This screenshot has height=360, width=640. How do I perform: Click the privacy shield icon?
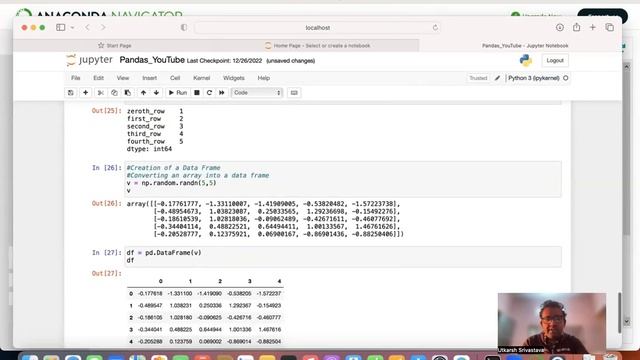[x=184, y=27]
